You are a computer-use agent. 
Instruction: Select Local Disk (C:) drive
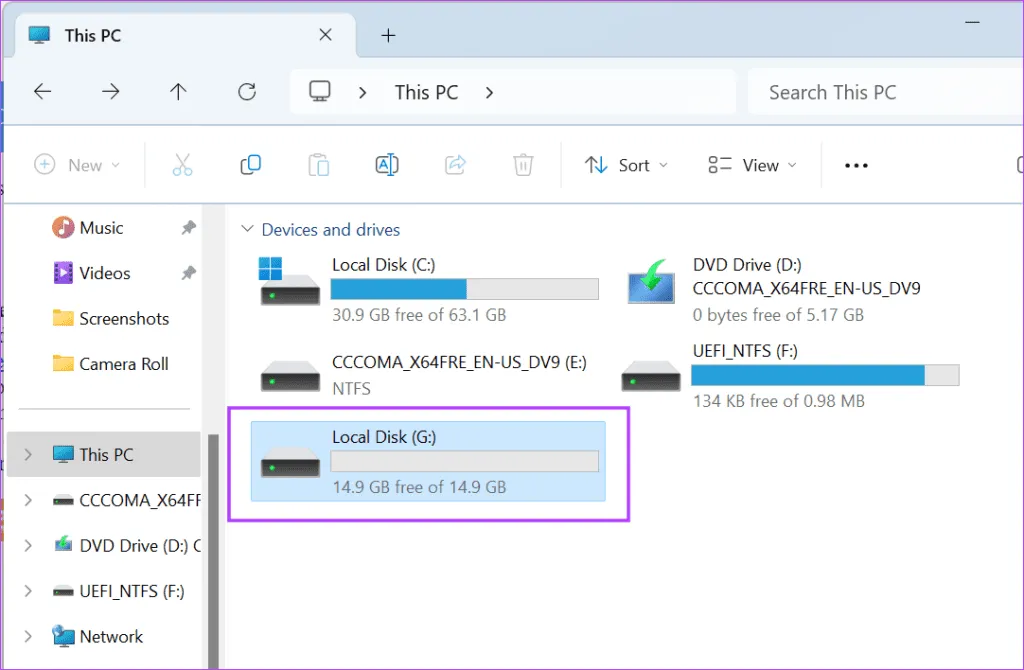tap(428, 289)
